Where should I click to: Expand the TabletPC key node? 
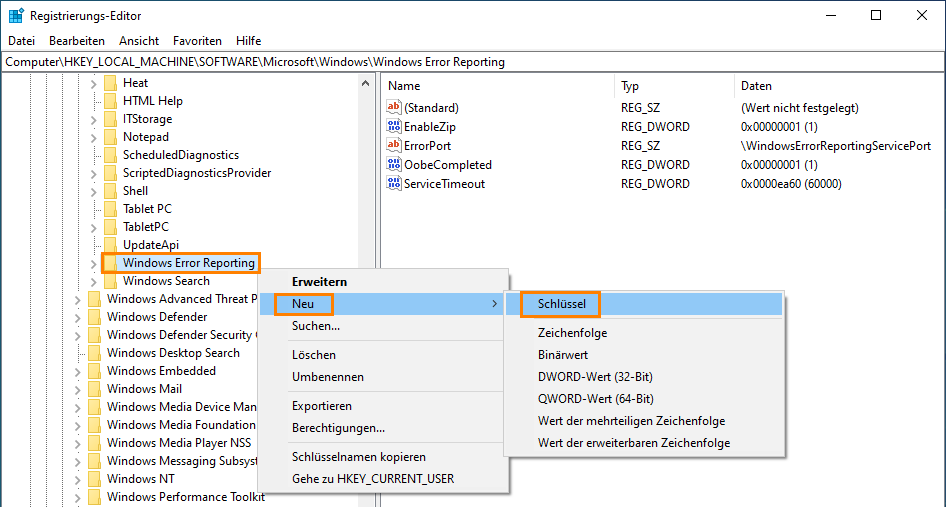[94, 228]
